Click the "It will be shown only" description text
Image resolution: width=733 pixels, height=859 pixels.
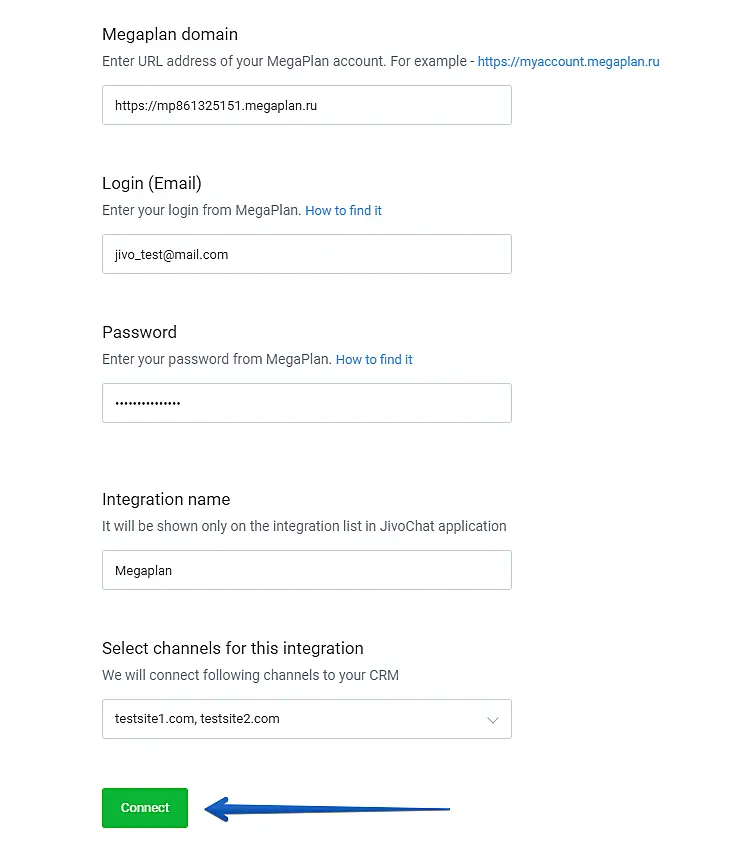304,526
